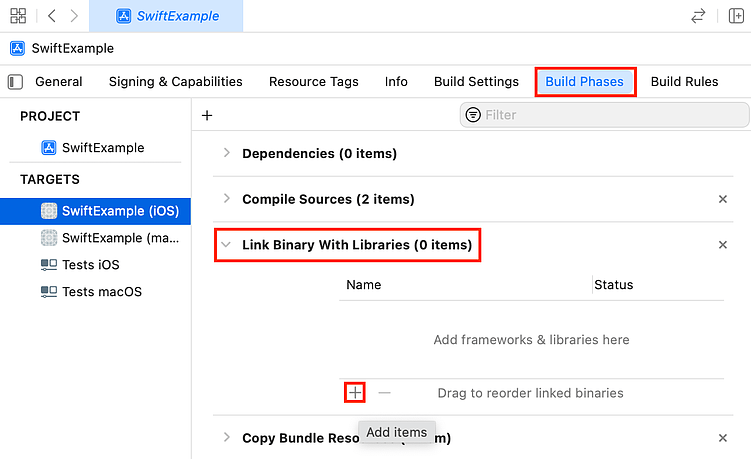
Task: Open Signing & Capabilities tab
Action: pyautogui.click(x=175, y=82)
